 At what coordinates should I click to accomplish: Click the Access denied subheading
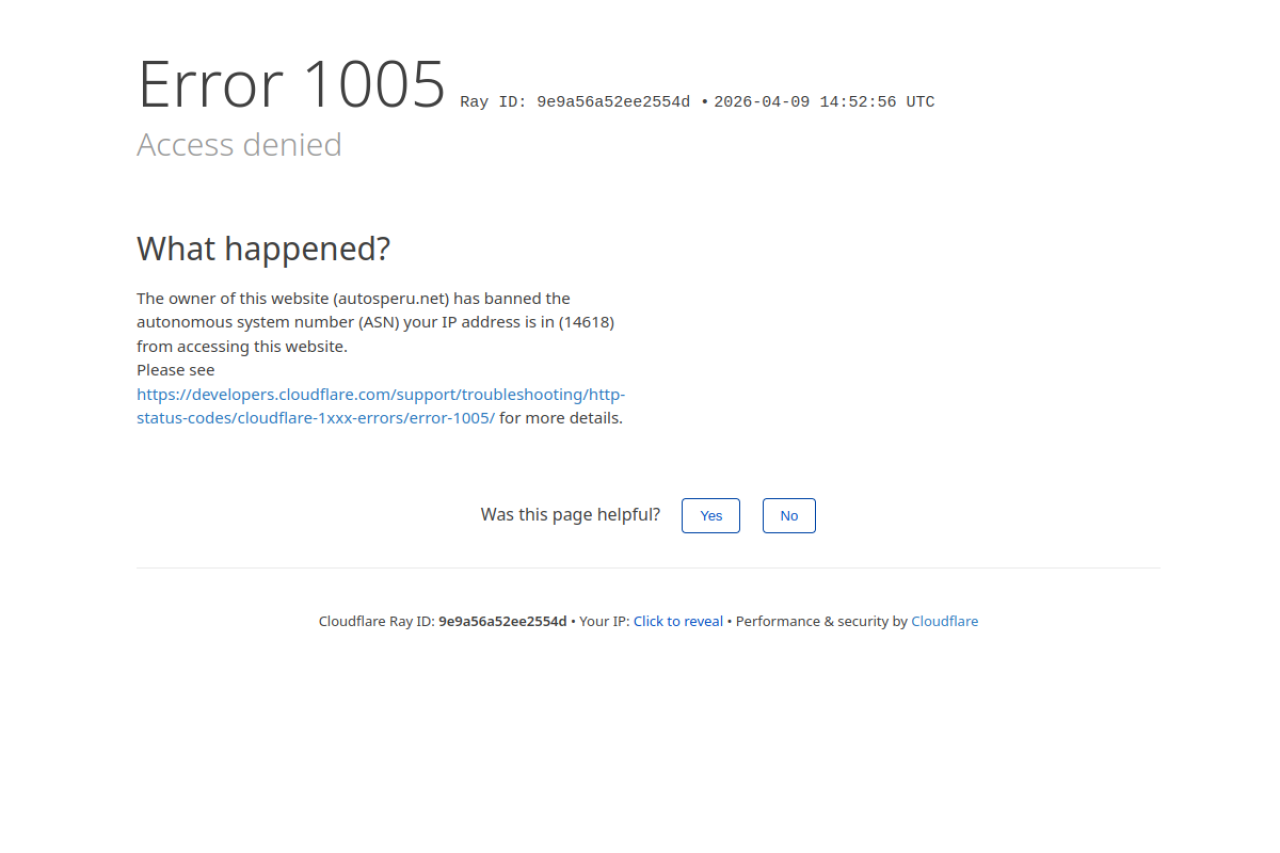coord(239,145)
